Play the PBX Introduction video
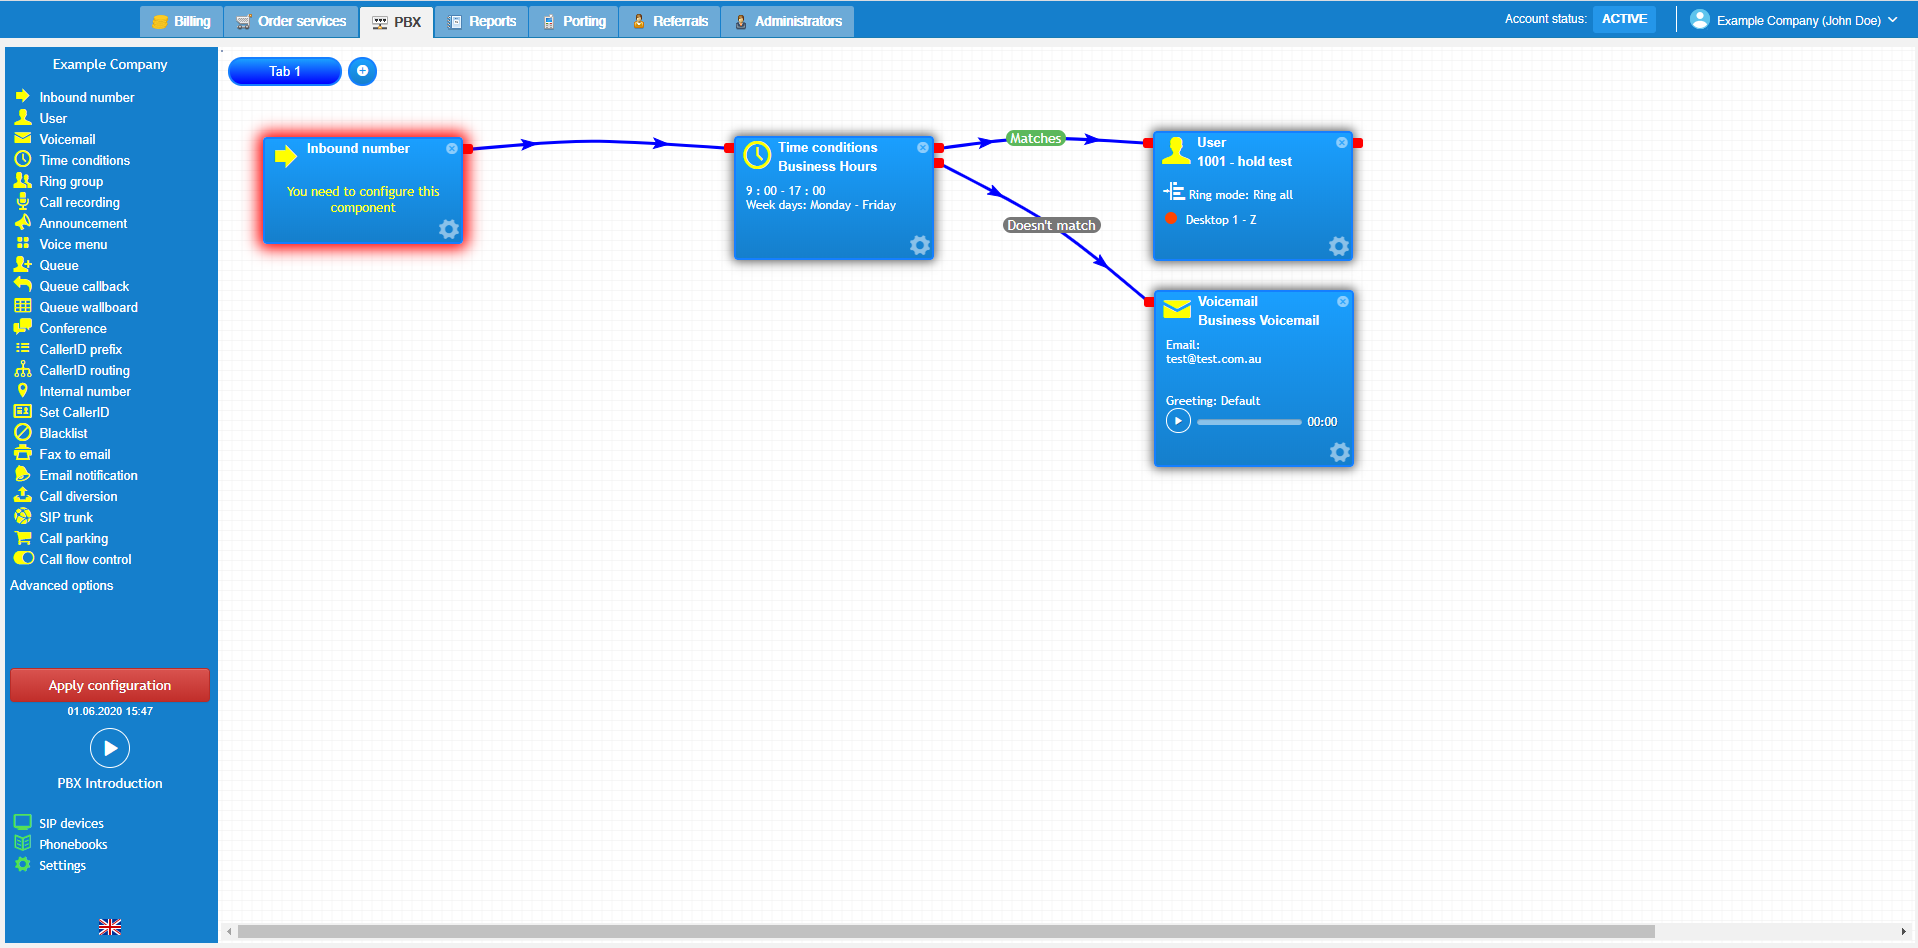The height and width of the screenshot is (948, 1918). click(x=109, y=748)
